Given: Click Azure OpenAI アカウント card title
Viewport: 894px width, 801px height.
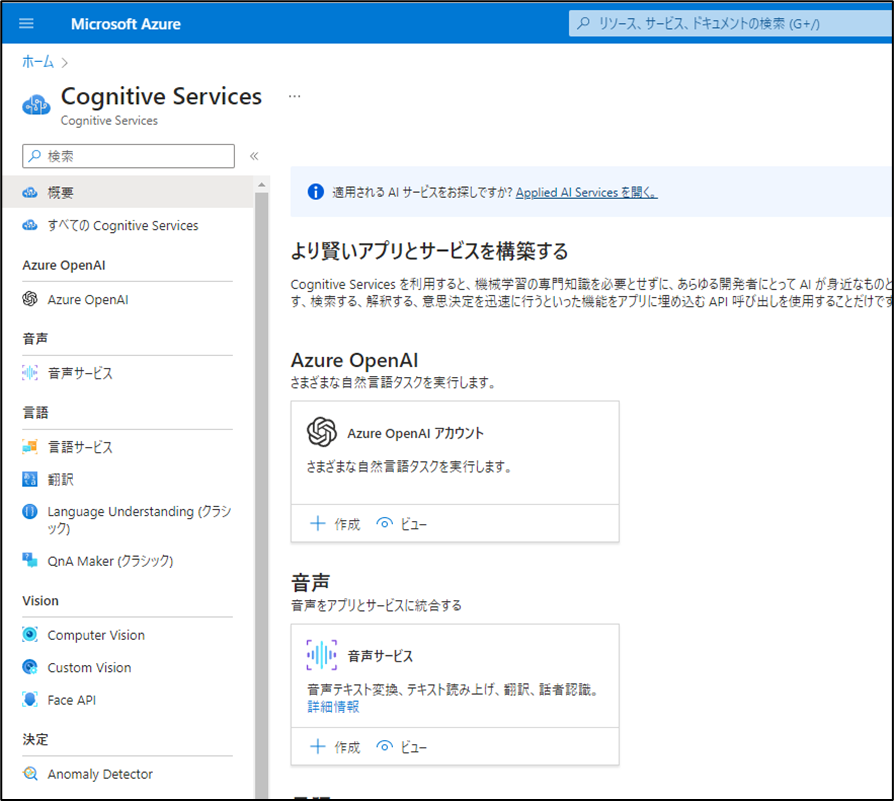Looking at the screenshot, I should pyautogui.click(x=415, y=433).
